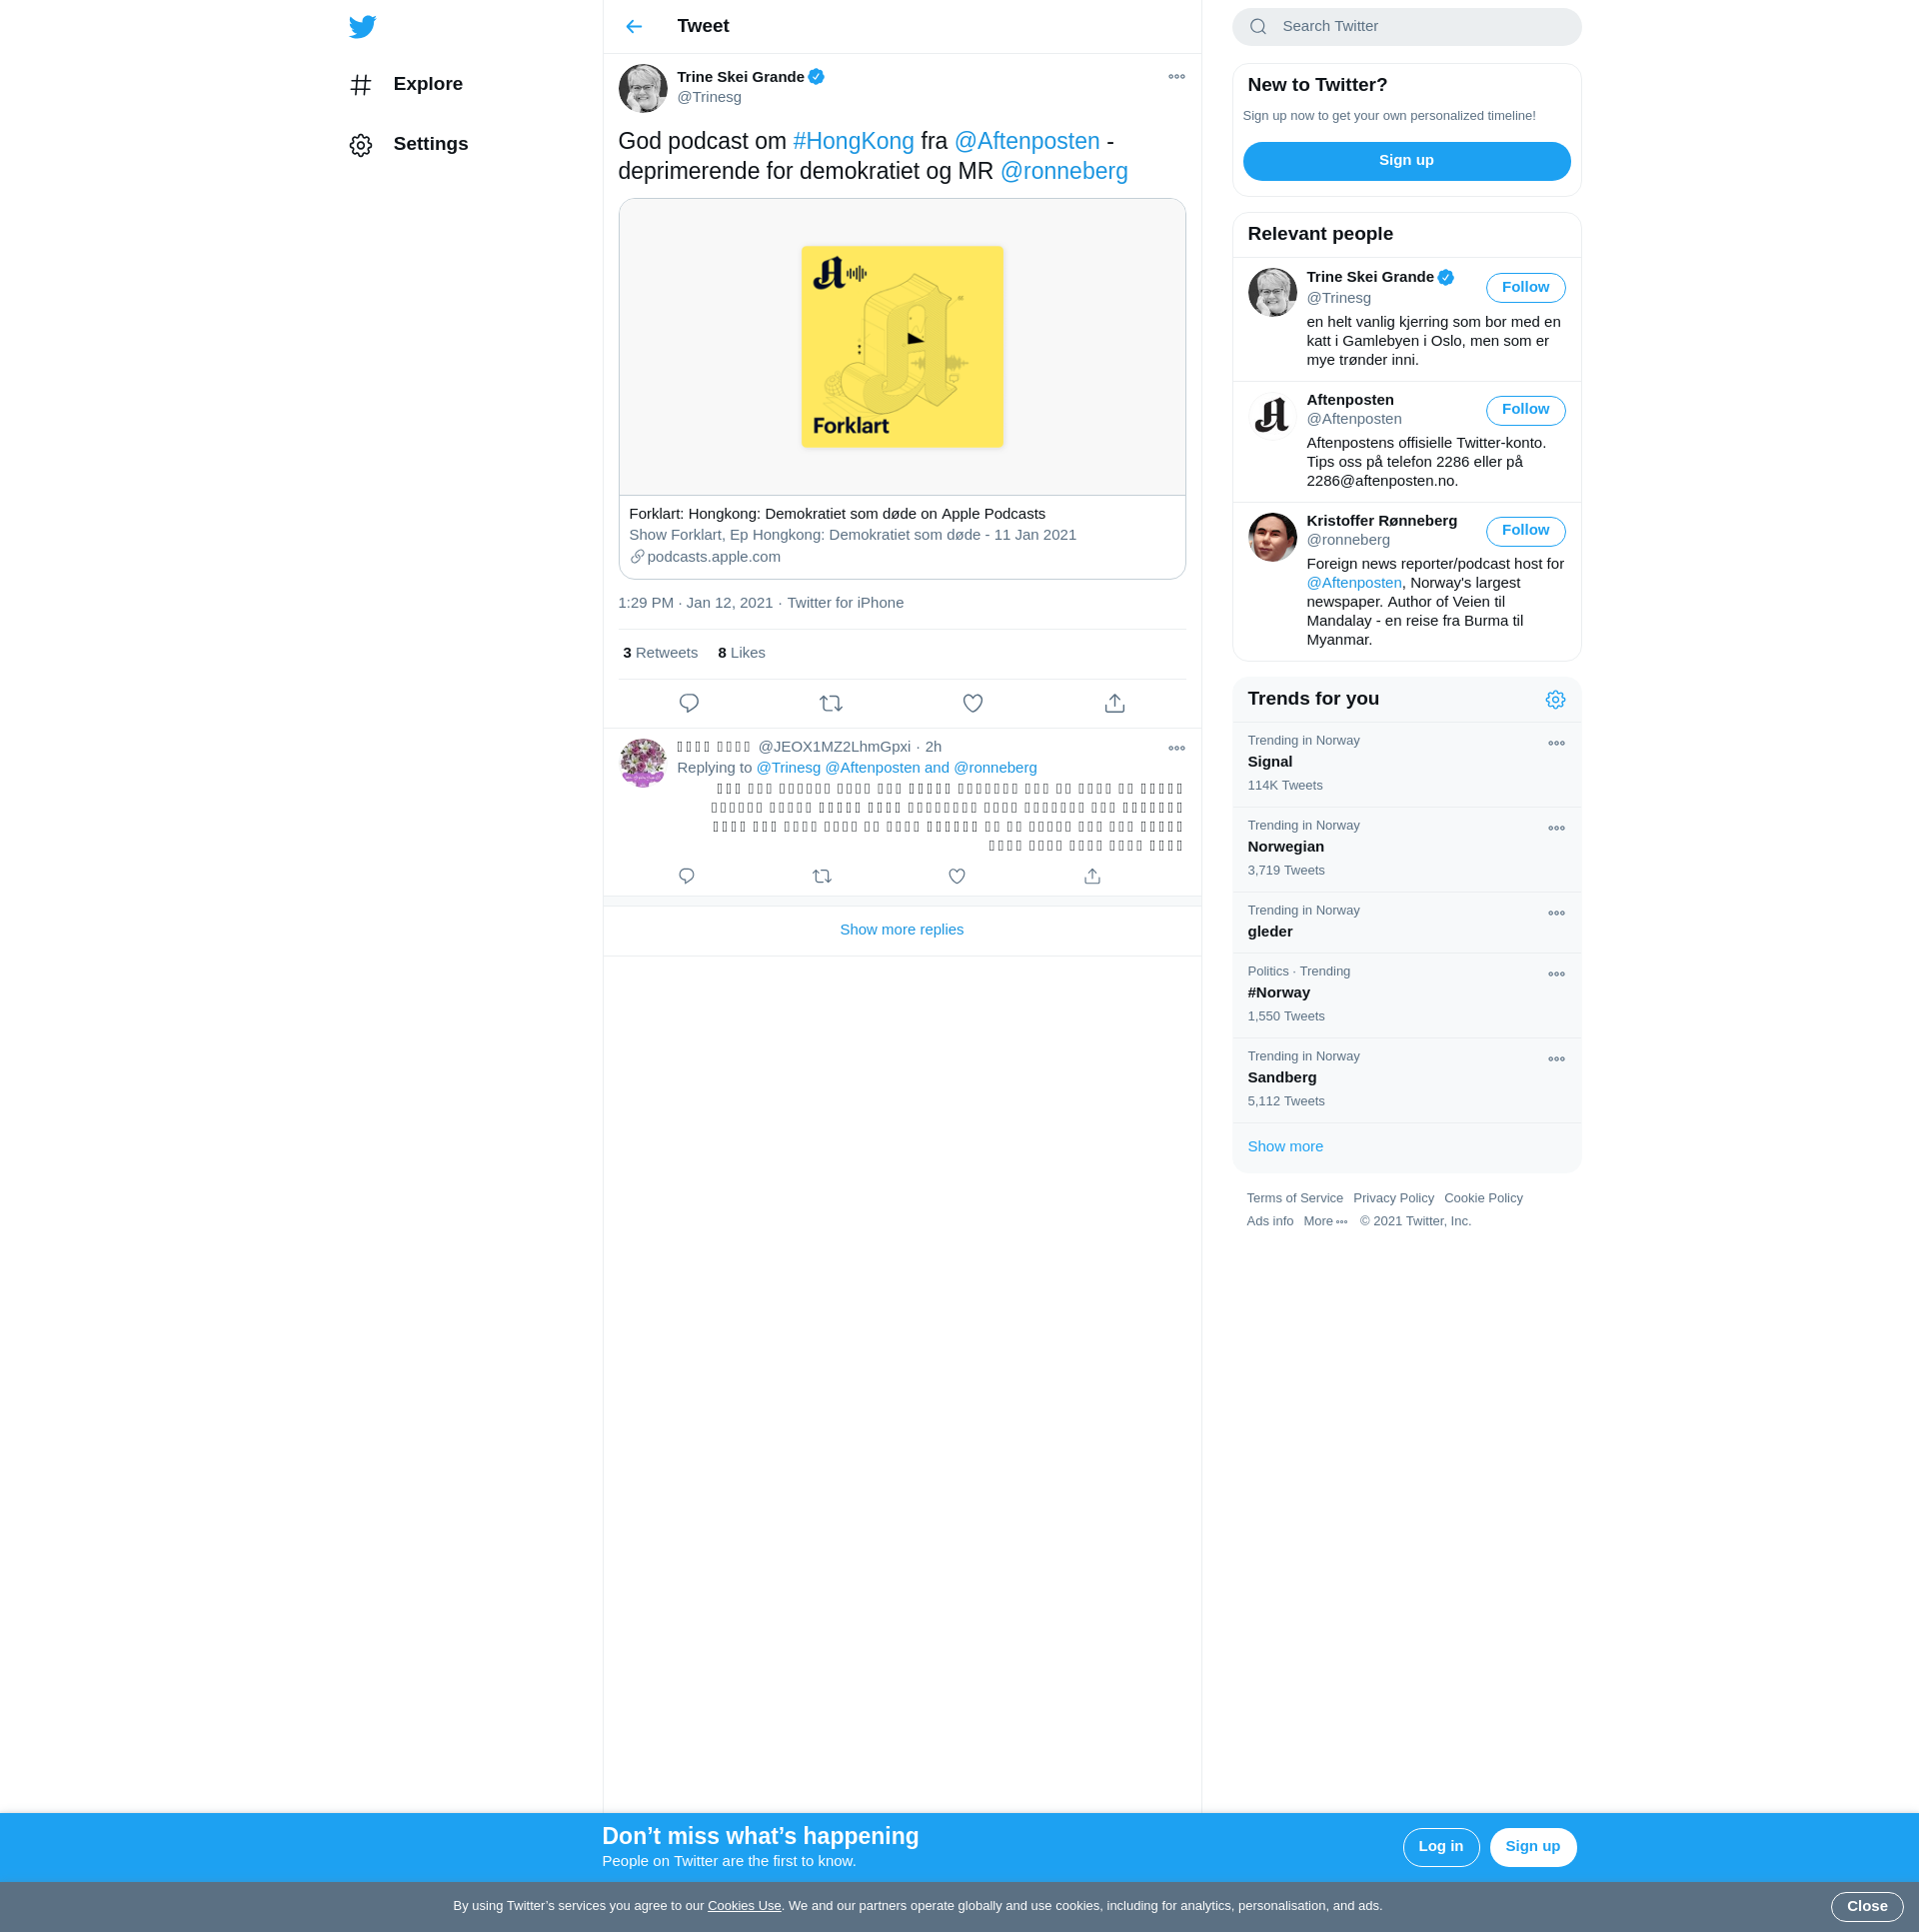This screenshot has width=1919, height=1932.
Task: Open the #HongKong hashtag link
Action: [852, 141]
